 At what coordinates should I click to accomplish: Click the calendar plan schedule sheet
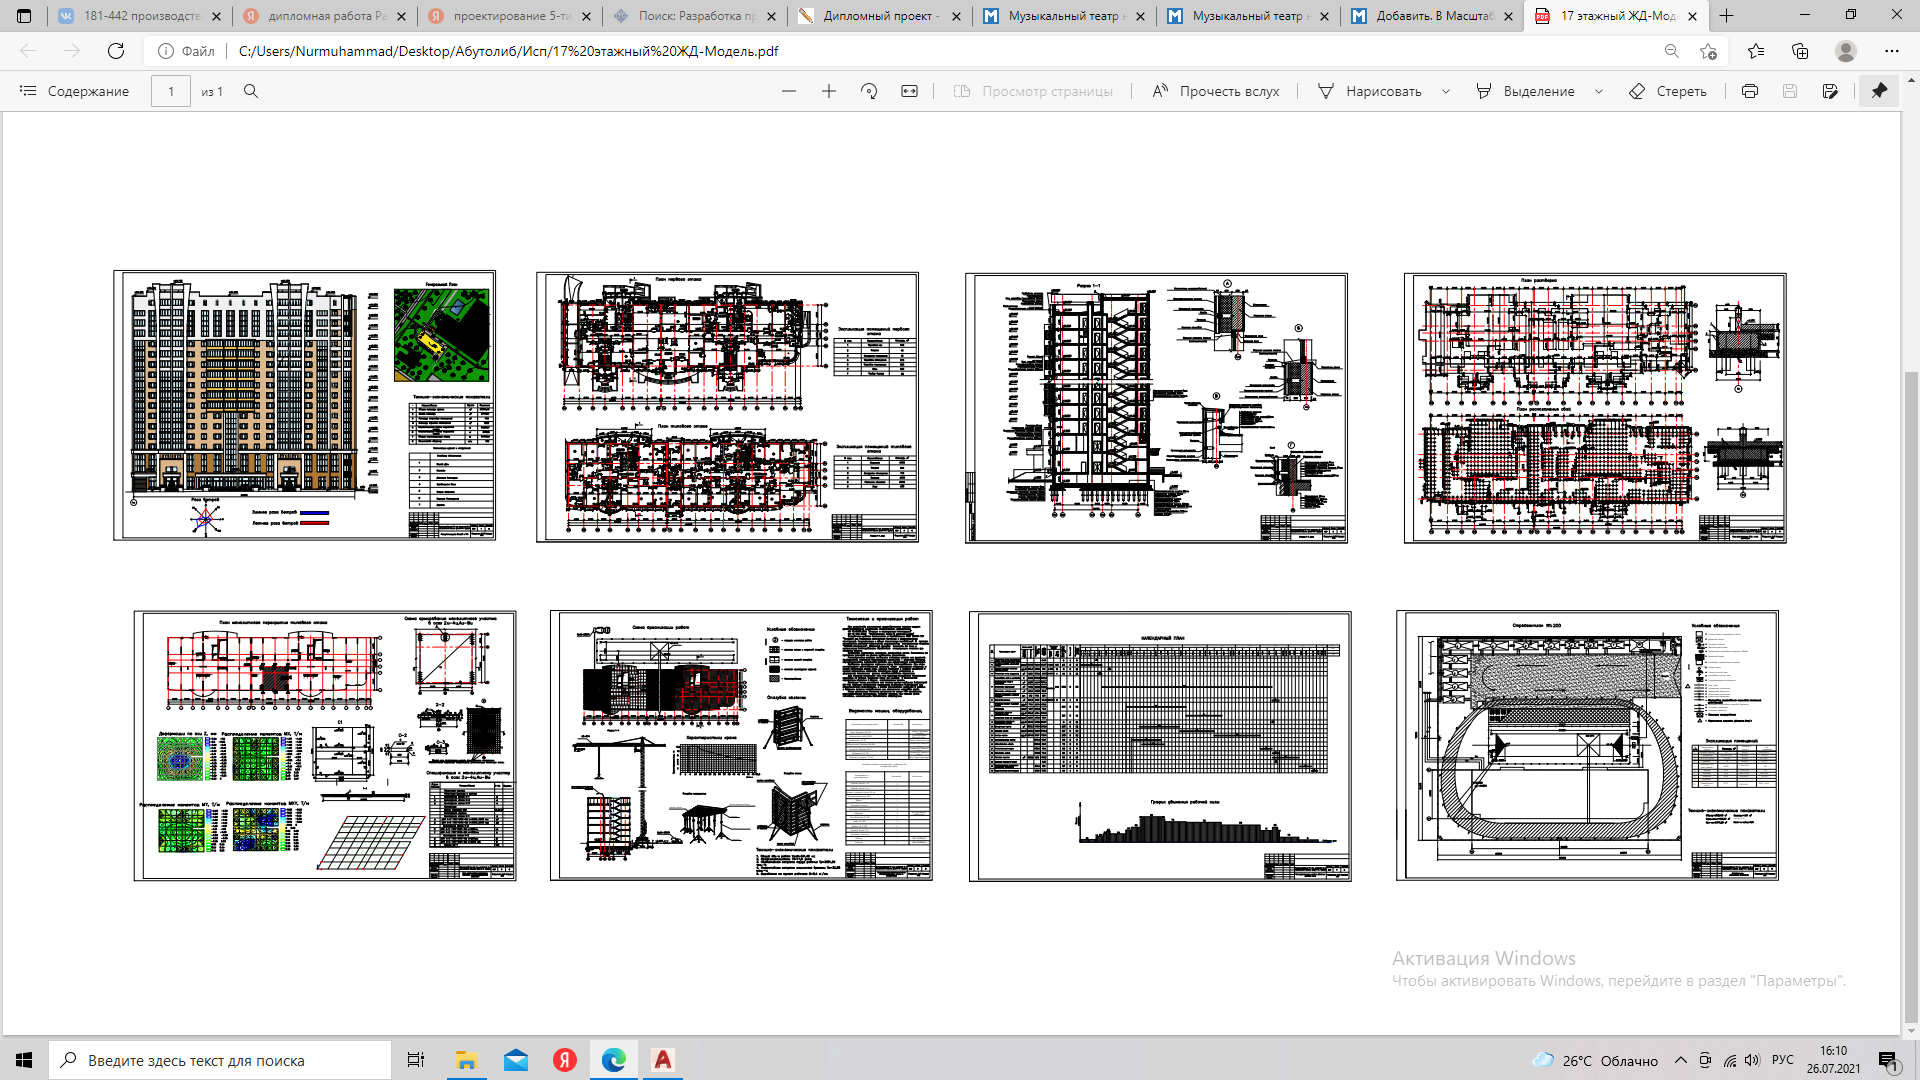coord(1160,746)
